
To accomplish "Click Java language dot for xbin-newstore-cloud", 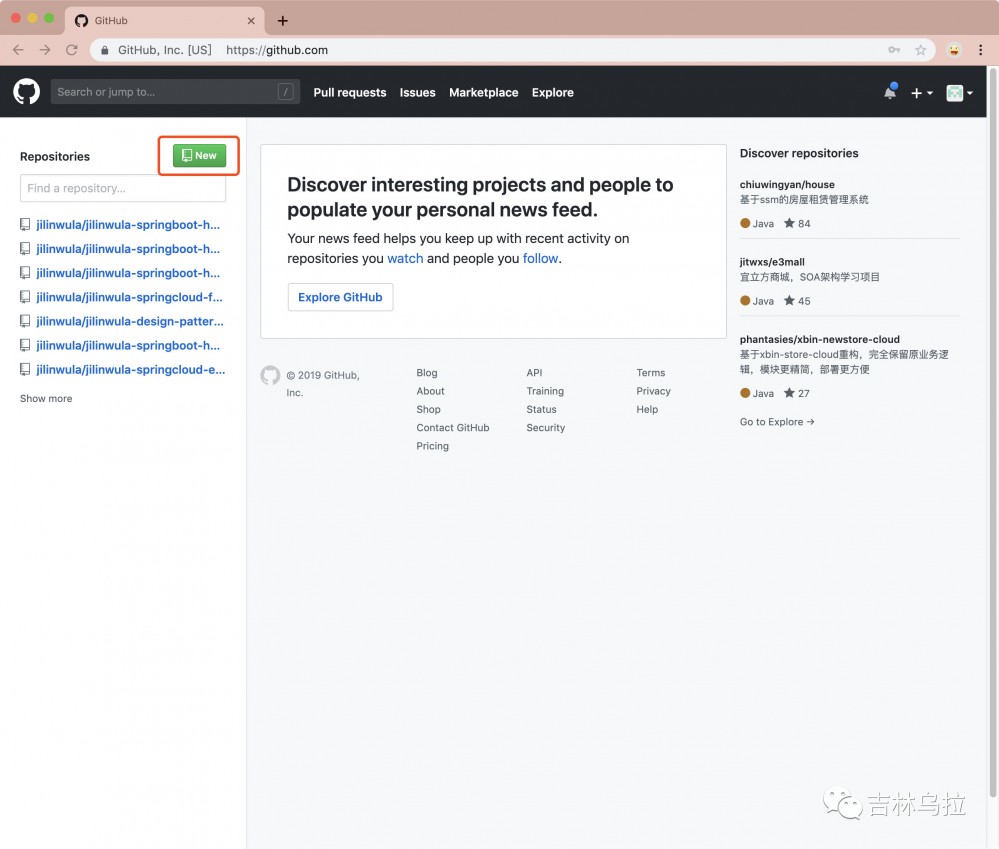I will [745, 393].
